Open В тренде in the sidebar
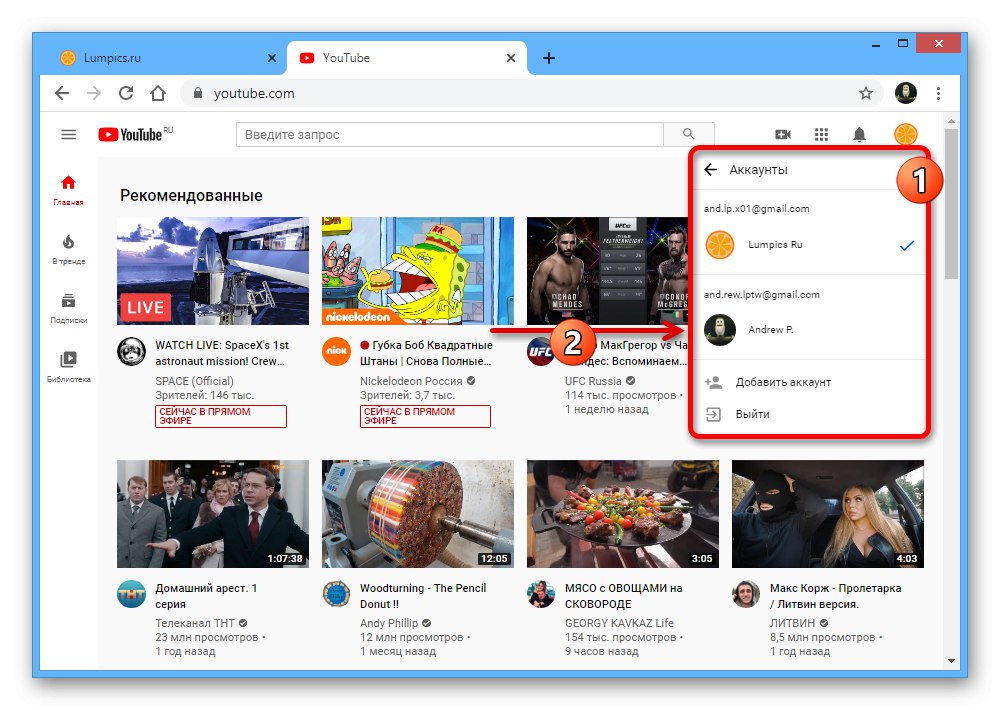 pyautogui.click(x=68, y=249)
